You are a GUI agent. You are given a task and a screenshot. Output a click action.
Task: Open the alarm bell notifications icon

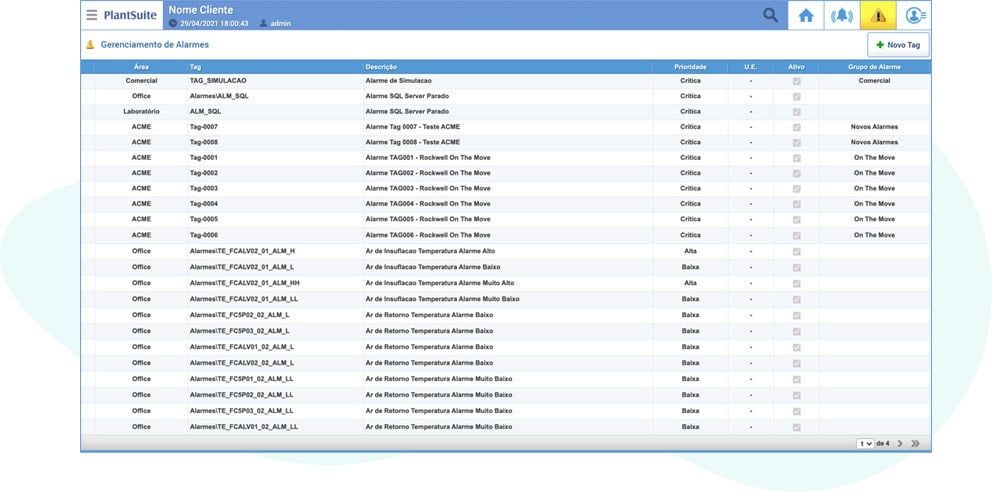tap(841, 16)
